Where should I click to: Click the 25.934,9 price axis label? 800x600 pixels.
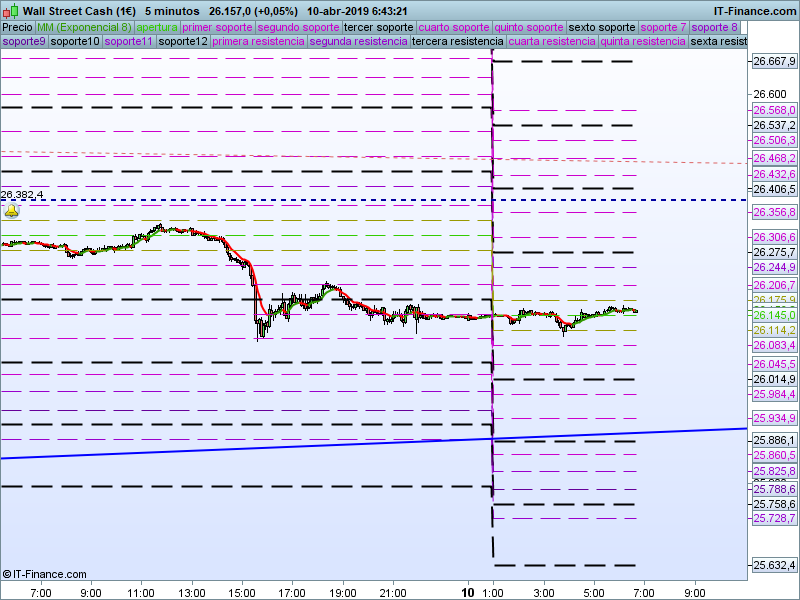pos(774,418)
